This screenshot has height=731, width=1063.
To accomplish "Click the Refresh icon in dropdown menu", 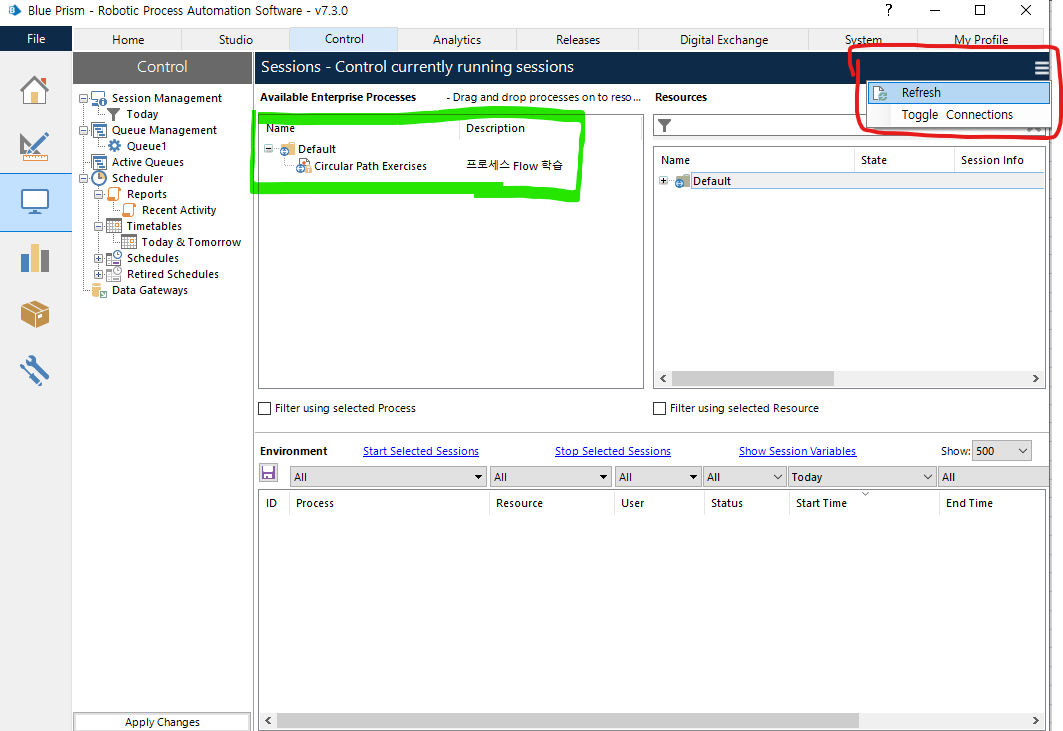I will tap(879, 93).
